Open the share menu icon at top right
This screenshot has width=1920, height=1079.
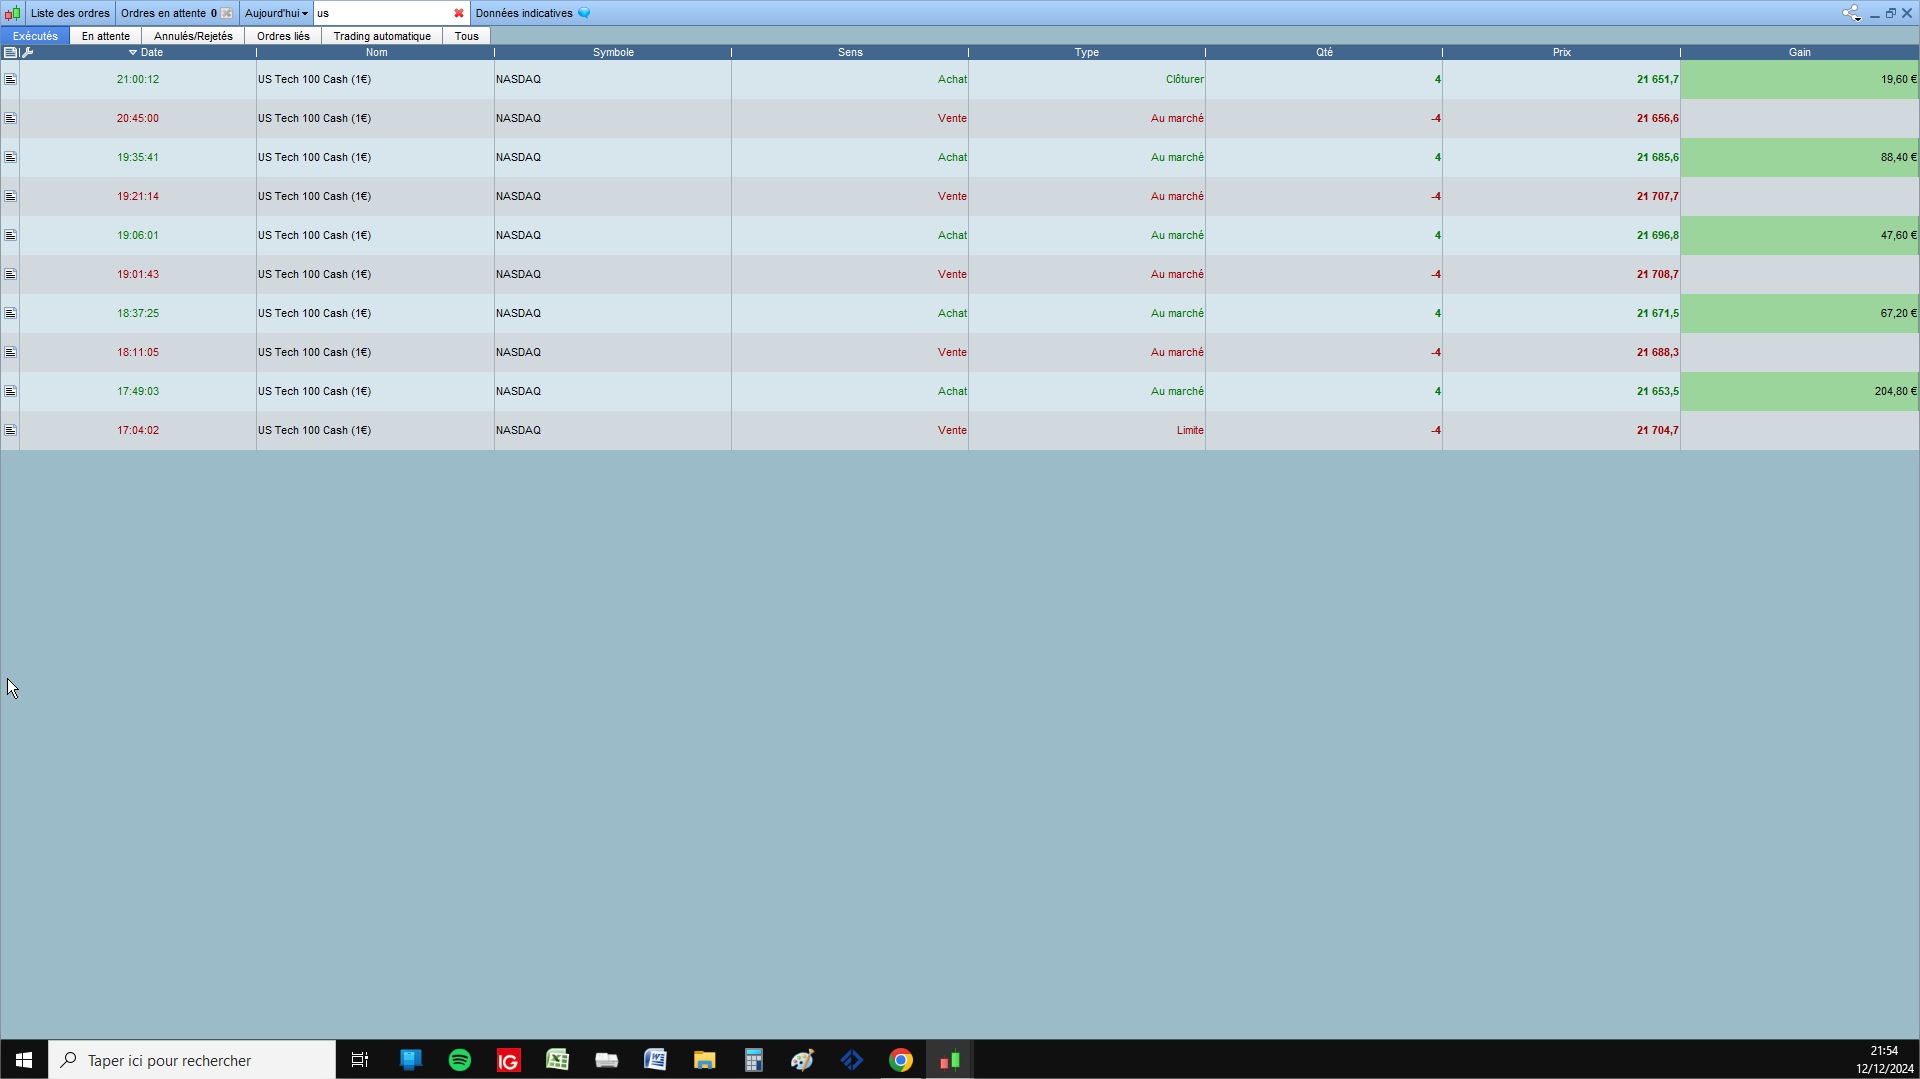click(1851, 13)
